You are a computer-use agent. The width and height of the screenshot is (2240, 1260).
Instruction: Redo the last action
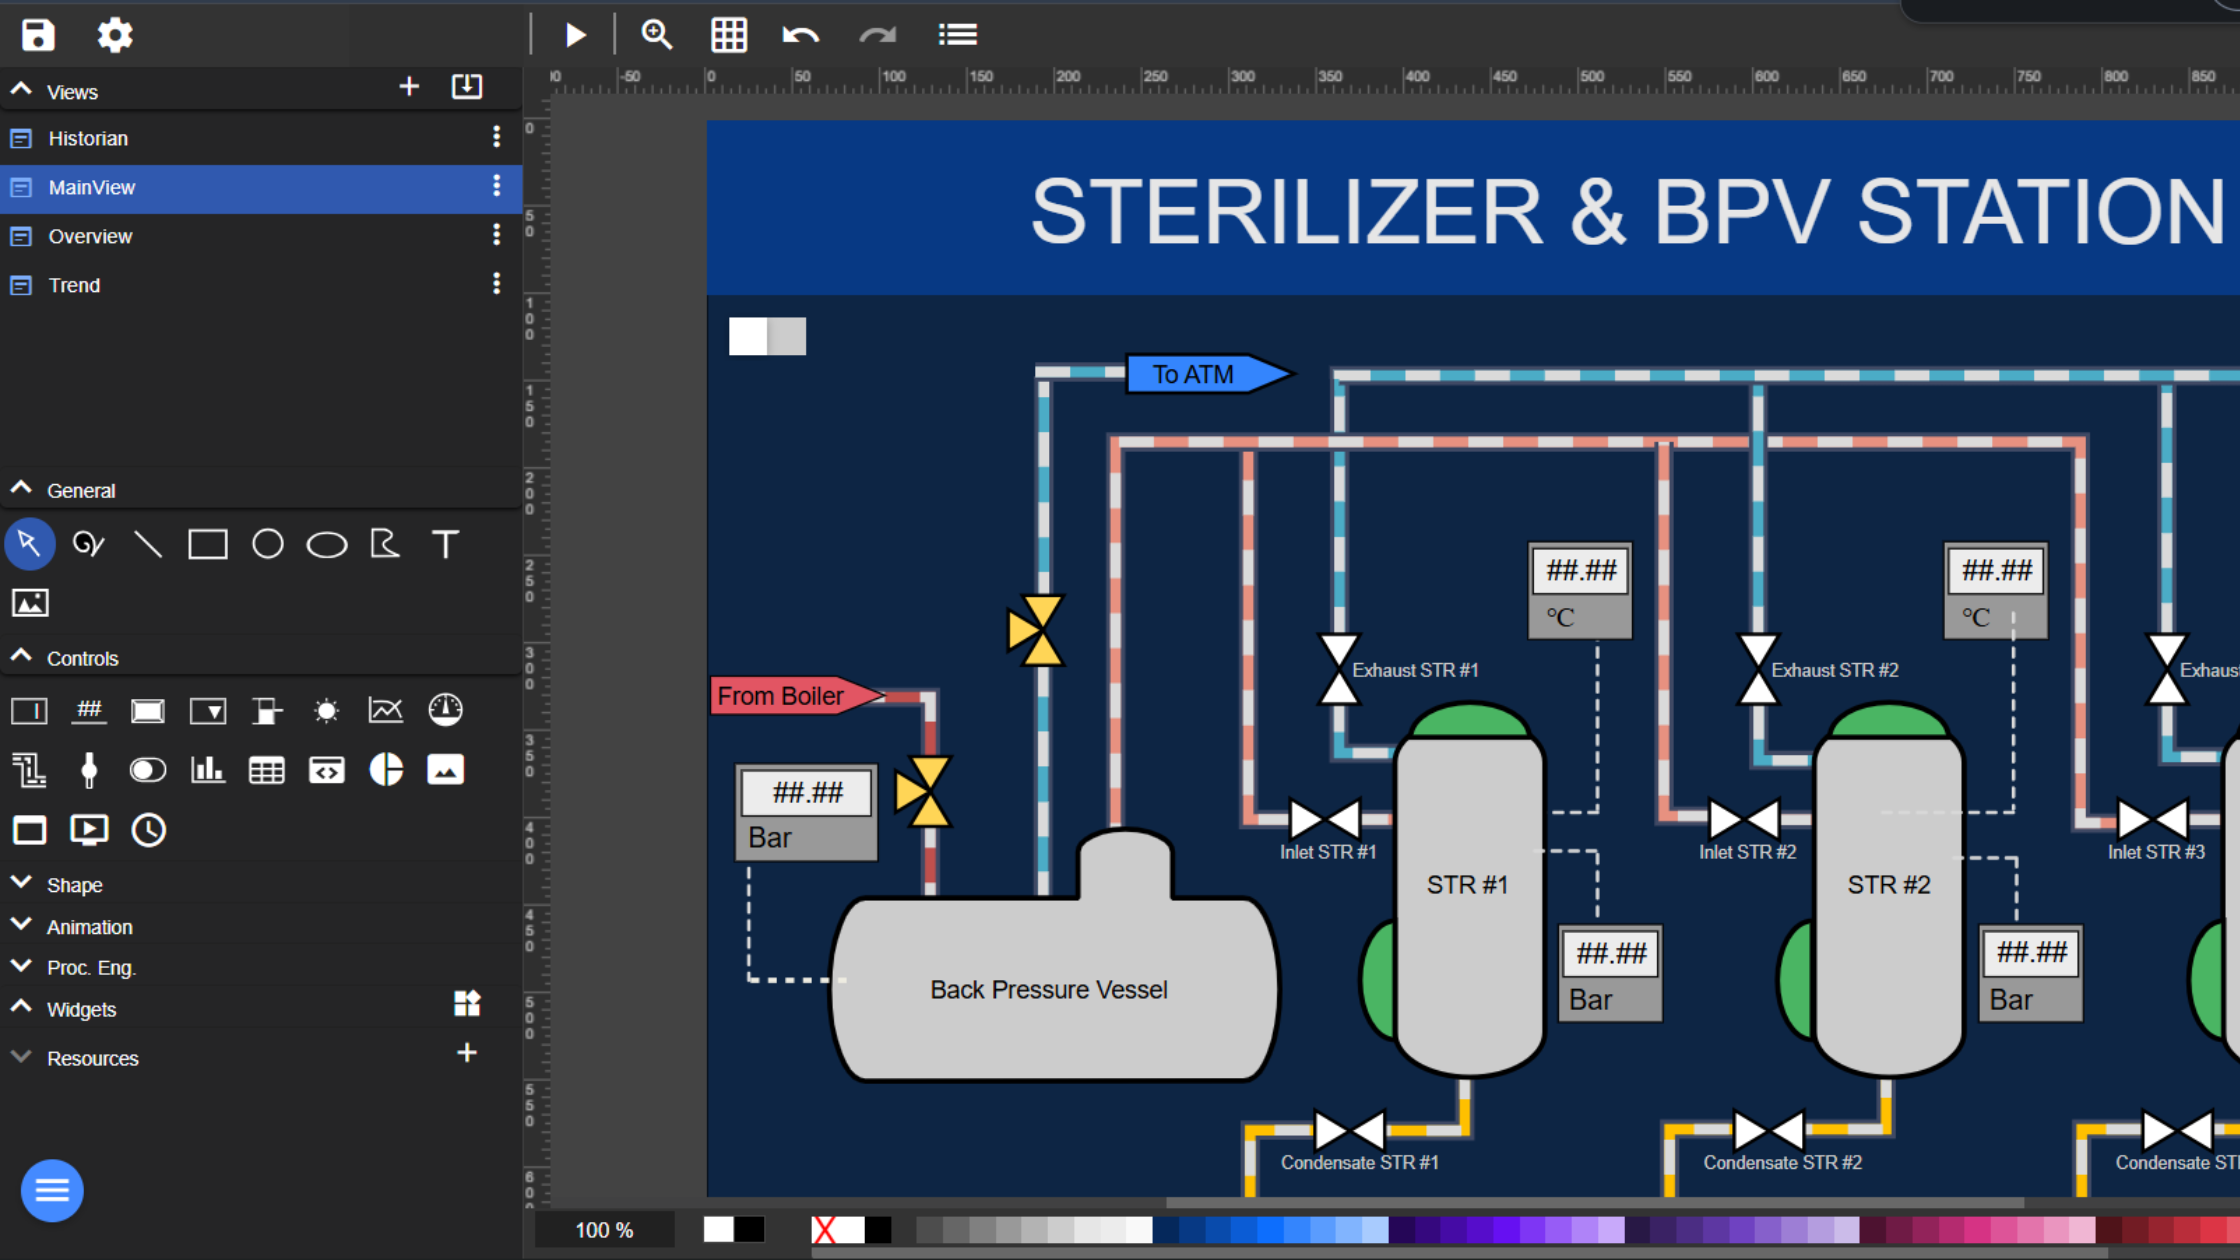877,34
